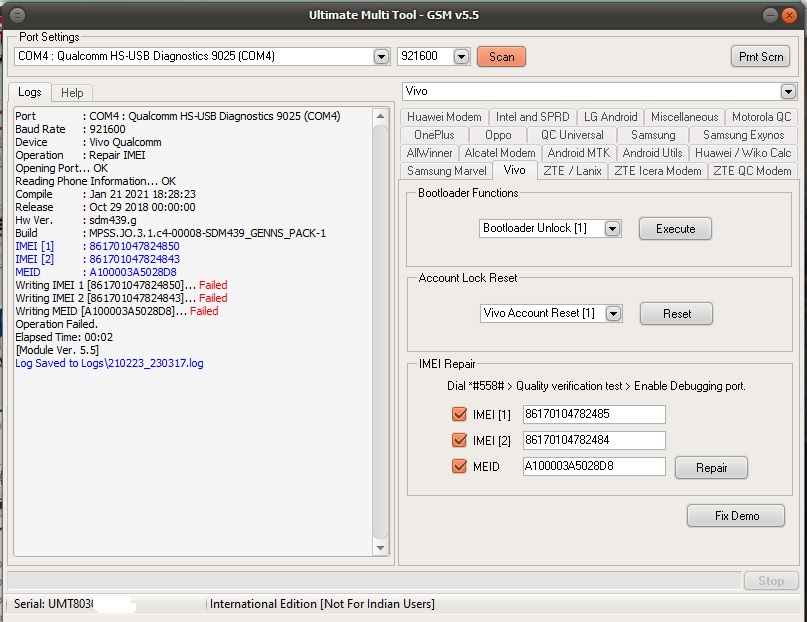Open the baud rate 921600 dropdown

coord(462,56)
